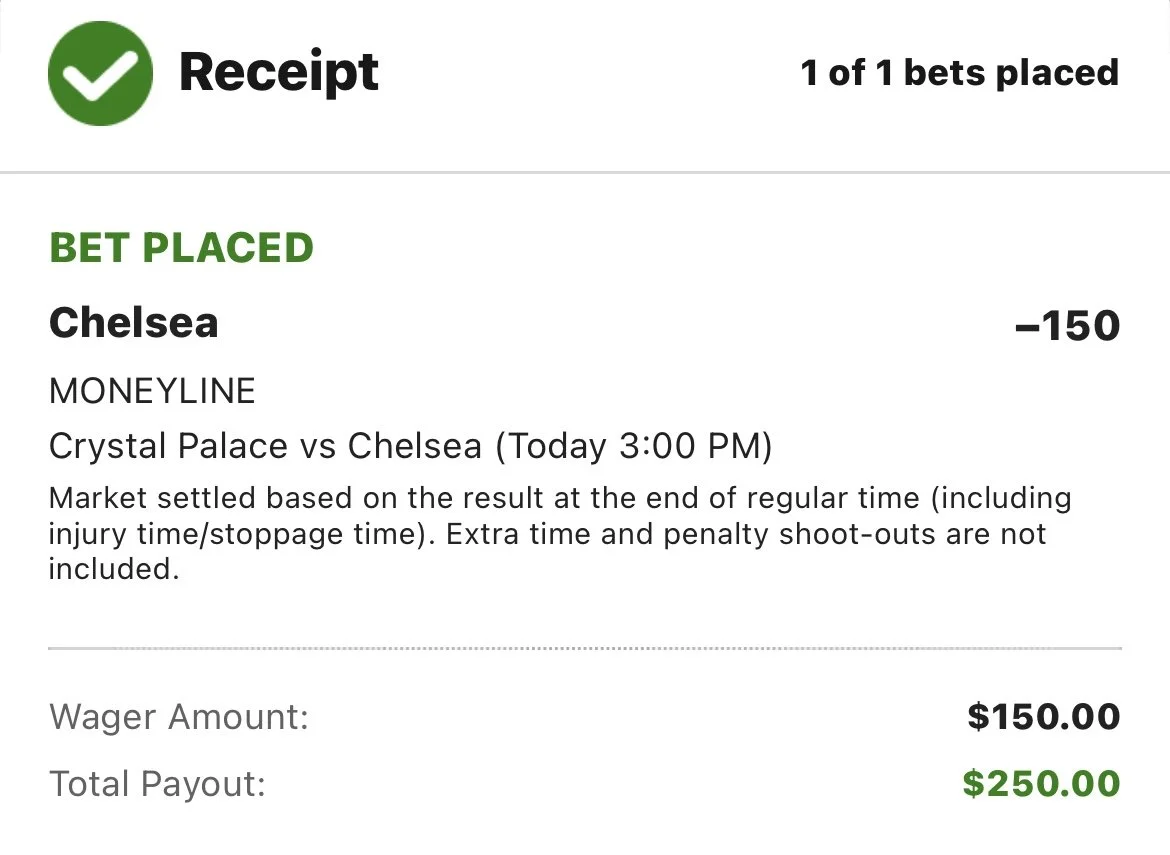The image size is (1170, 855).
Task: Click the "Total Payout:" label
Action: click(x=157, y=783)
